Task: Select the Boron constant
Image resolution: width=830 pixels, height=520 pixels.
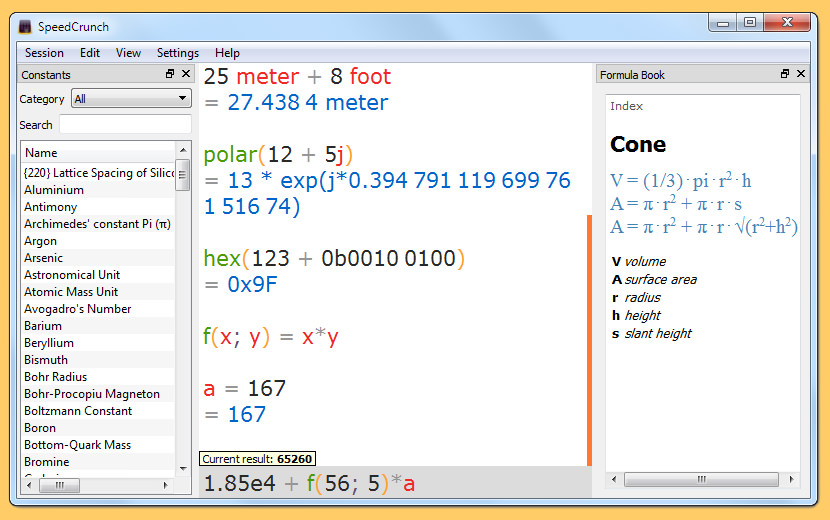Action: [98, 427]
